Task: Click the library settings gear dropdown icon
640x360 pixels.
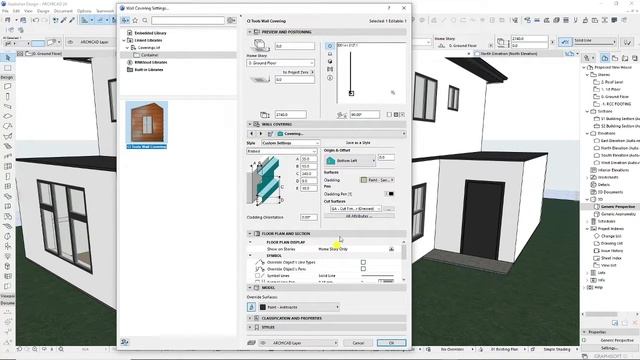Action: pyautogui.click(x=231, y=20)
